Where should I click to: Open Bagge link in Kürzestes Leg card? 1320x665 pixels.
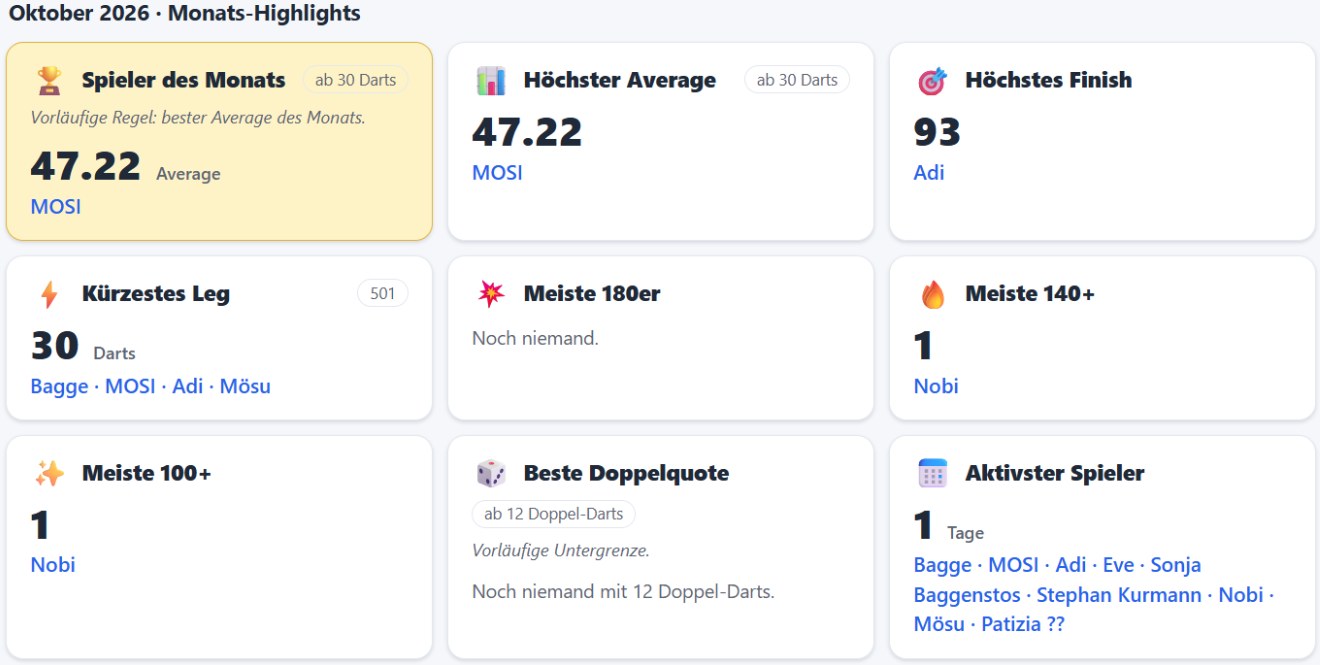point(59,386)
